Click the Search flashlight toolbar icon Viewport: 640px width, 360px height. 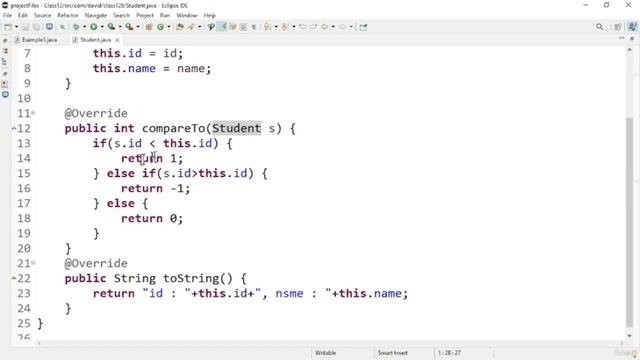(191, 27)
